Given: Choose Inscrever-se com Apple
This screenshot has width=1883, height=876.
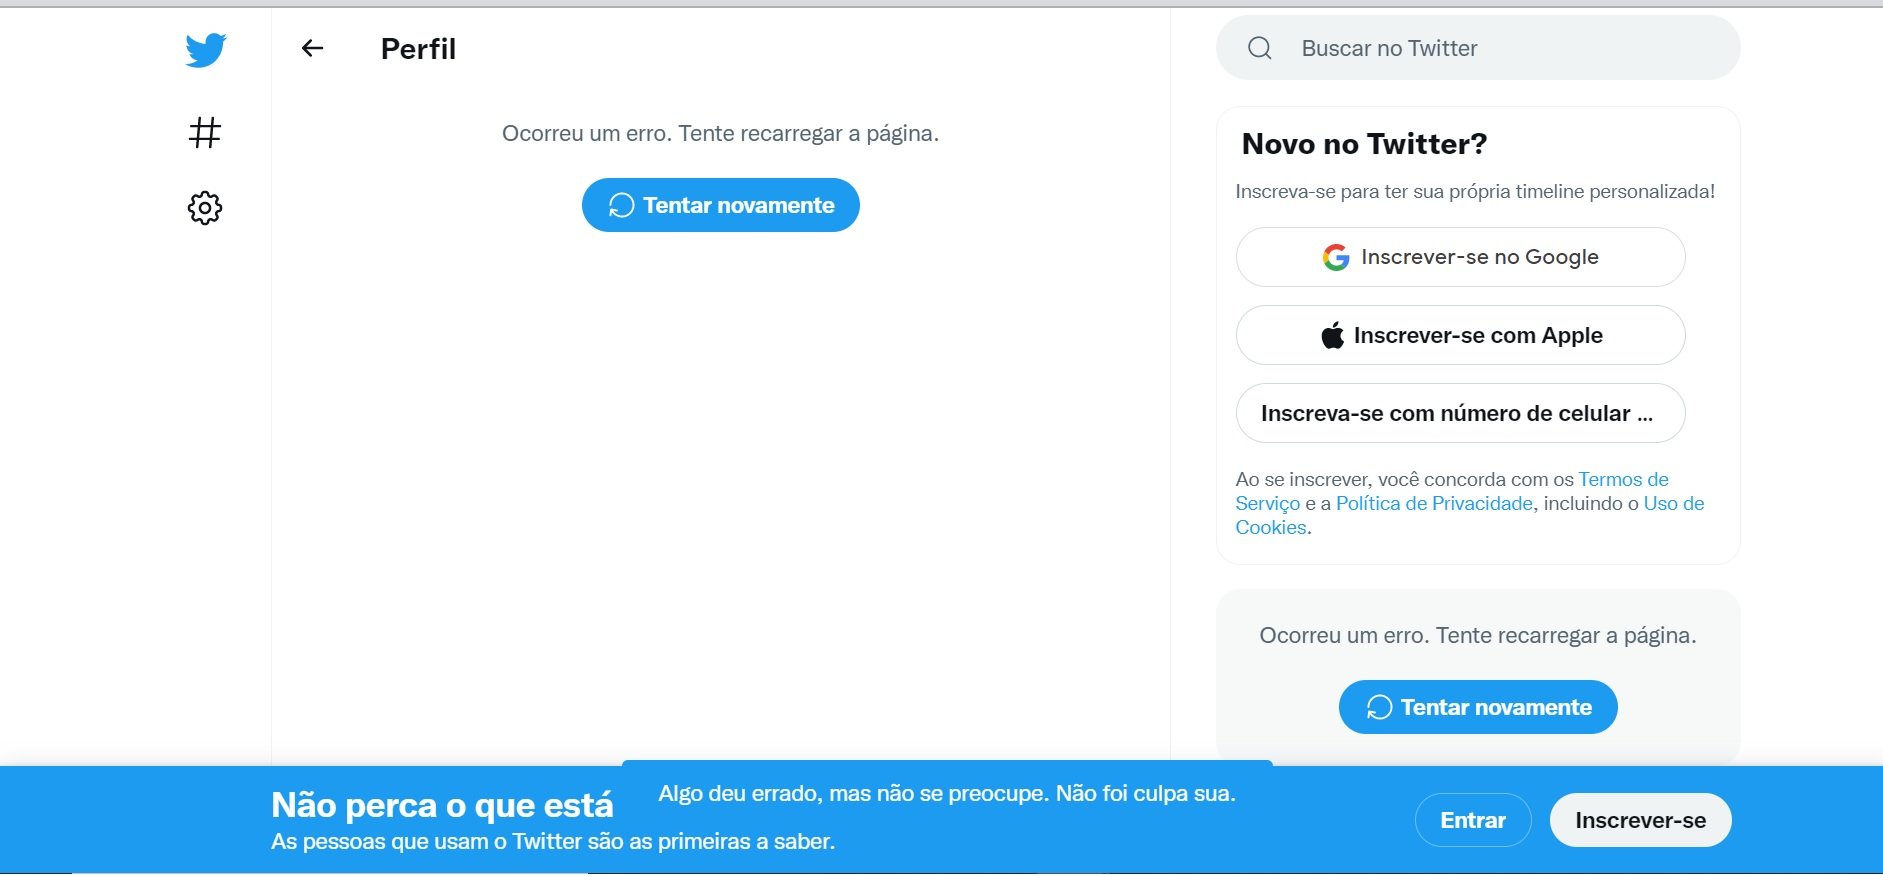Looking at the screenshot, I should 1461,335.
